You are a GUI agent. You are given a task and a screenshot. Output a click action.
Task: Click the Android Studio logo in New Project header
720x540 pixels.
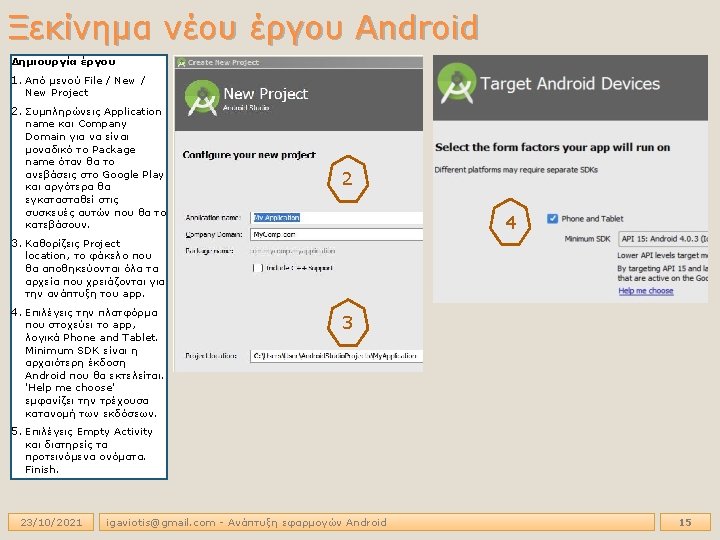(x=202, y=98)
